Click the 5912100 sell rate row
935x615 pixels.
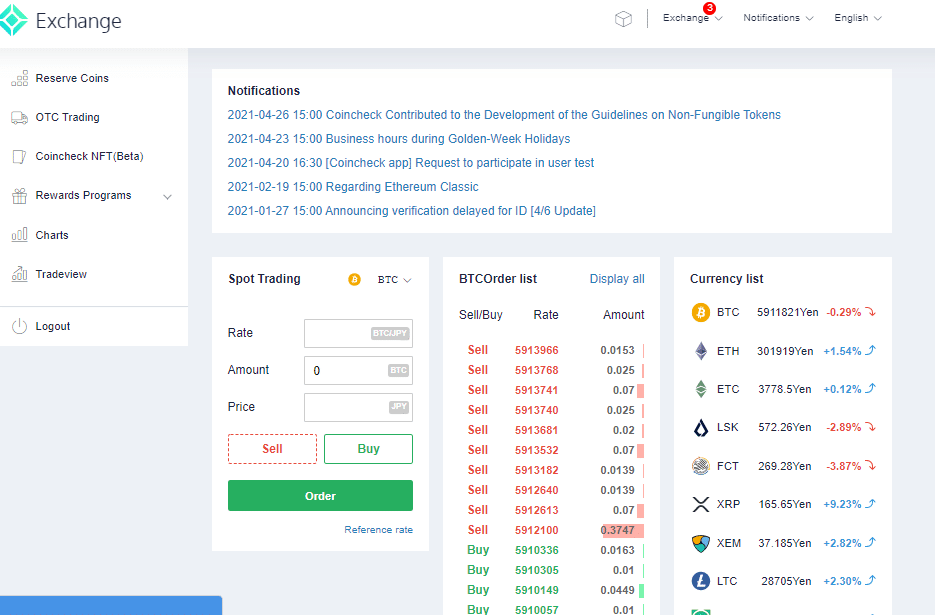[x=537, y=530]
